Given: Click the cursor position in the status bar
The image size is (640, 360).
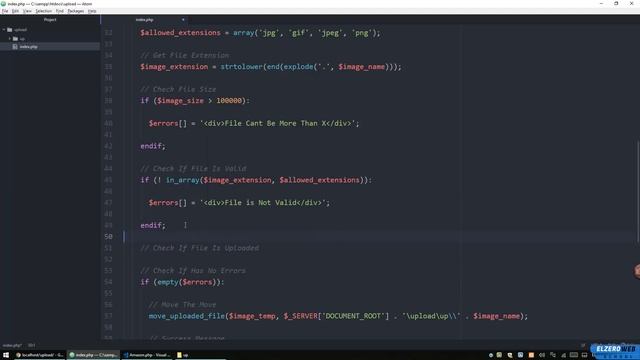Looking at the screenshot, I should [31, 345].
